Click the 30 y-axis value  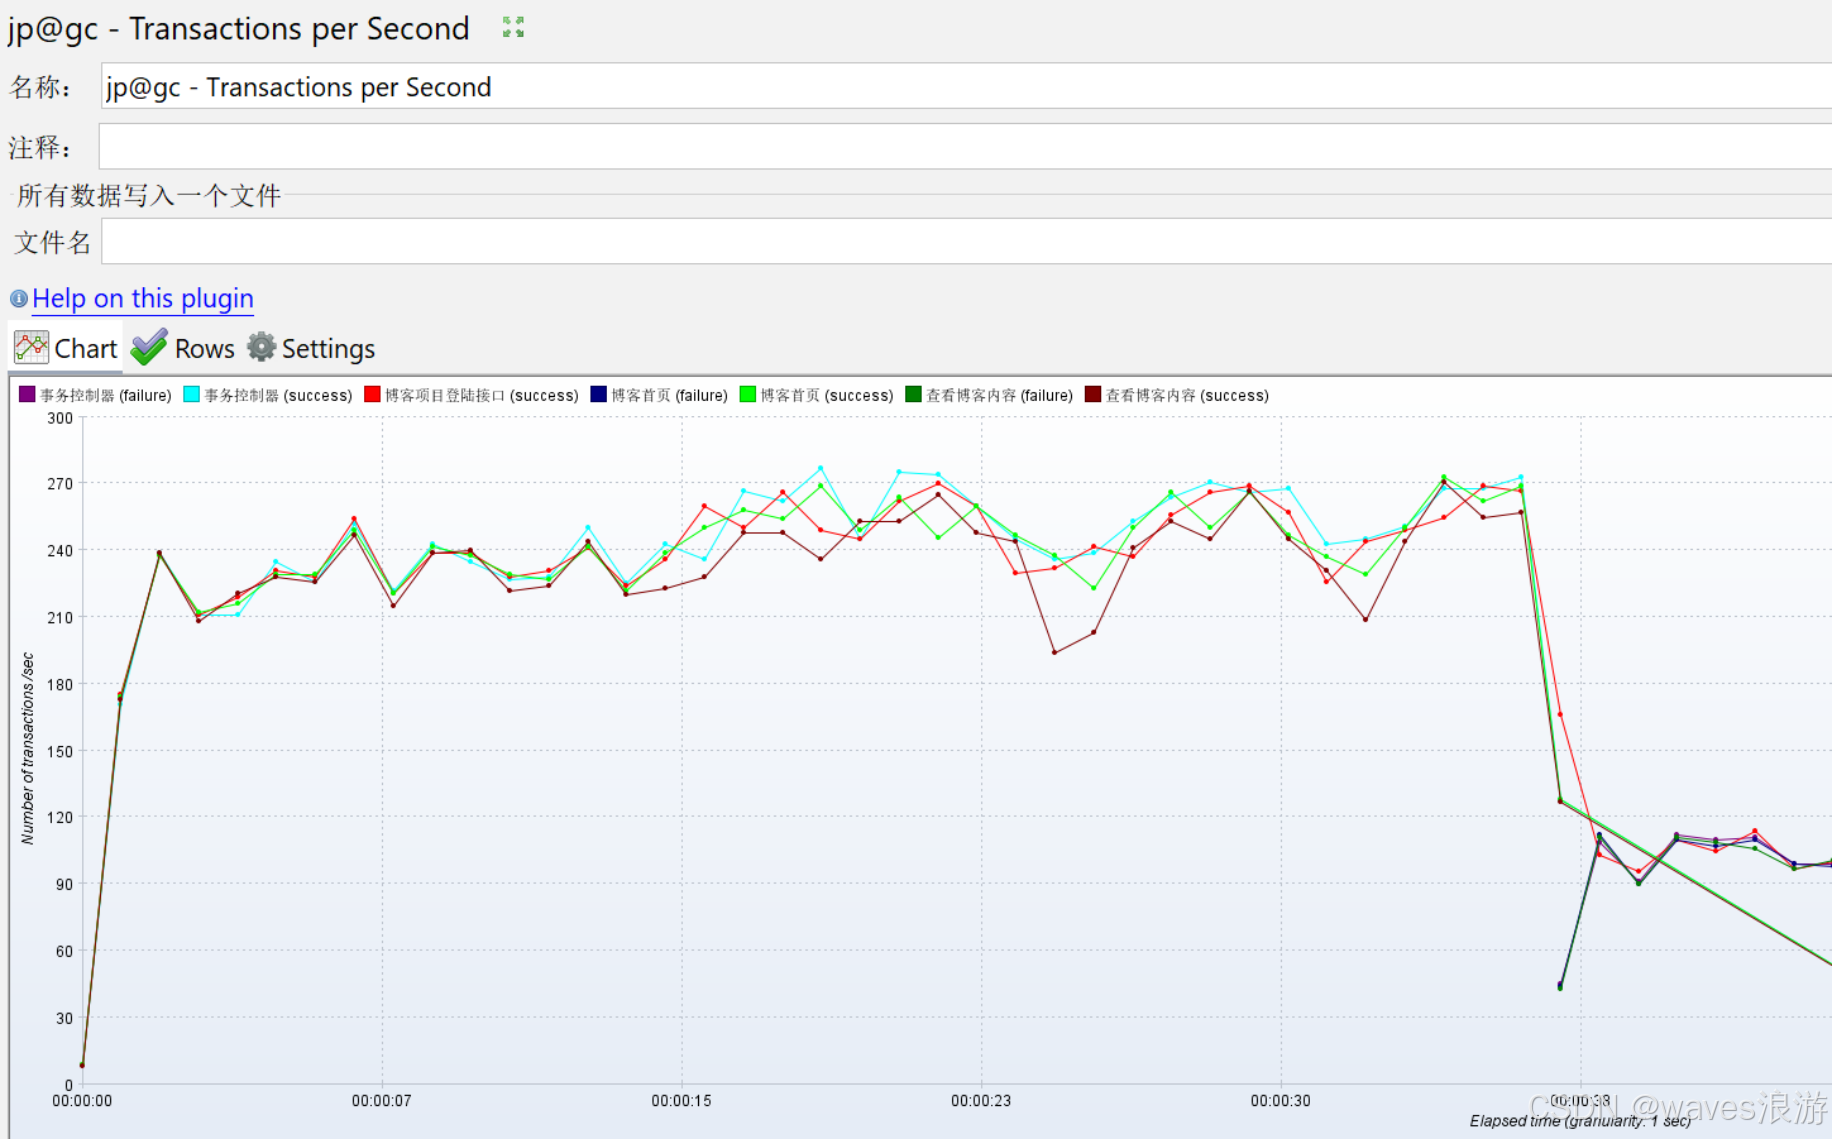coord(64,1019)
